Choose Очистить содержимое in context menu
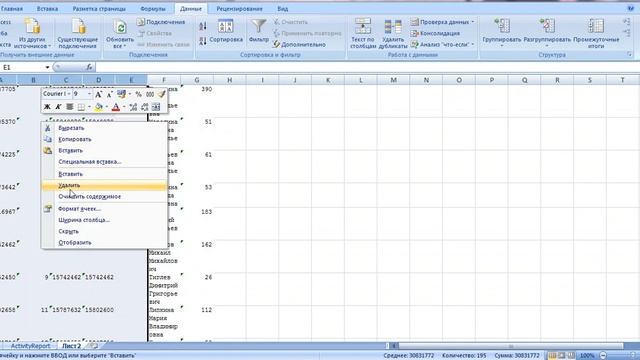Screen dimensions: 640x360 (x=104, y=197)
